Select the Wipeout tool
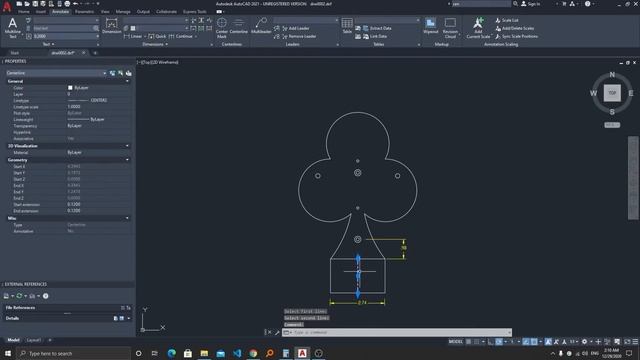Image resolution: width=640 pixels, height=360 pixels. pos(430,25)
